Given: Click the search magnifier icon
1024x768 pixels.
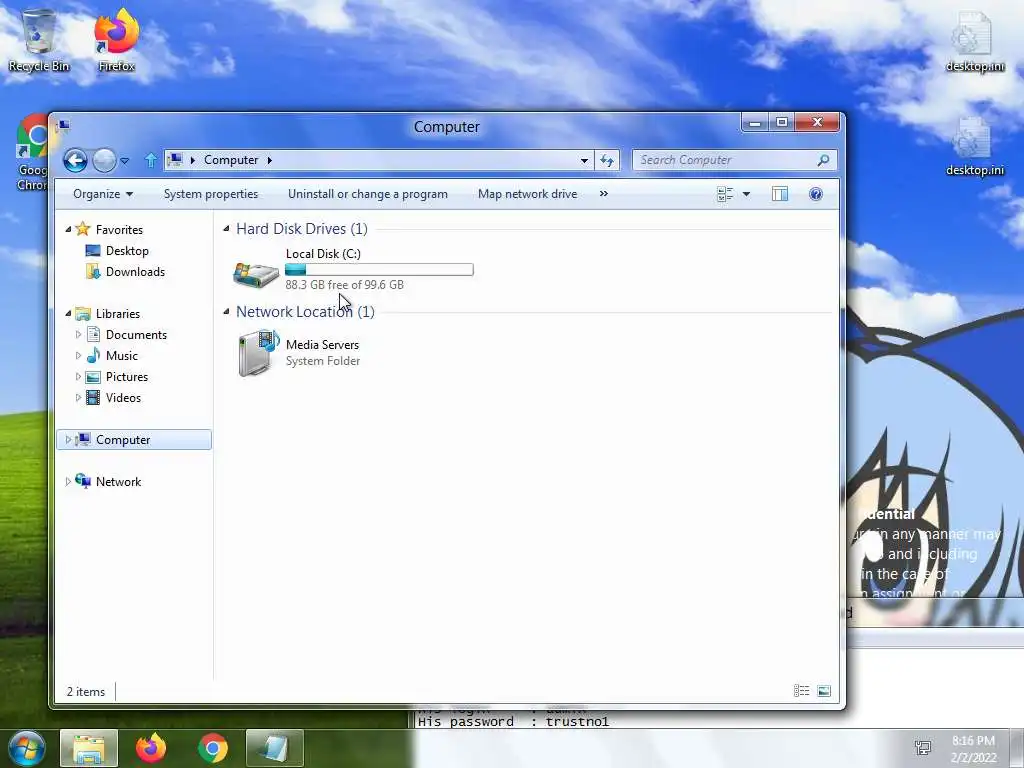Looking at the screenshot, I should point(824,160).
